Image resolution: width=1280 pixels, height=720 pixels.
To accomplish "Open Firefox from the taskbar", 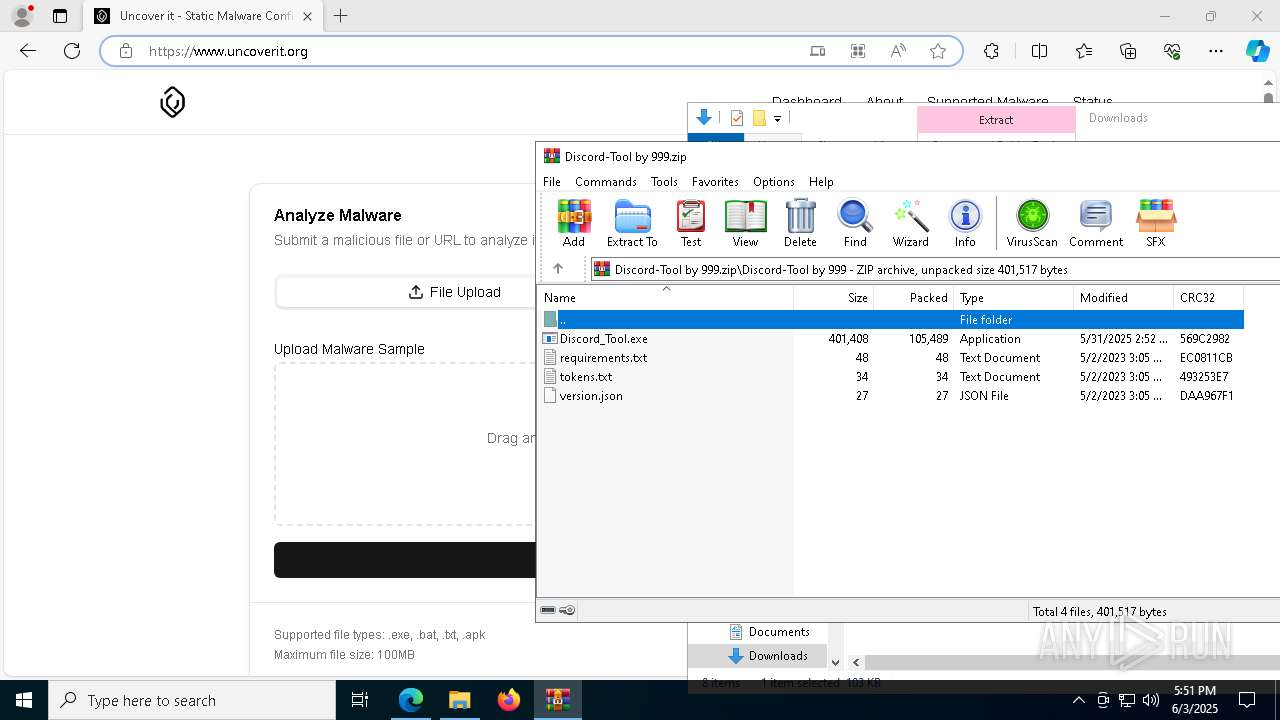I will (509, 700).
